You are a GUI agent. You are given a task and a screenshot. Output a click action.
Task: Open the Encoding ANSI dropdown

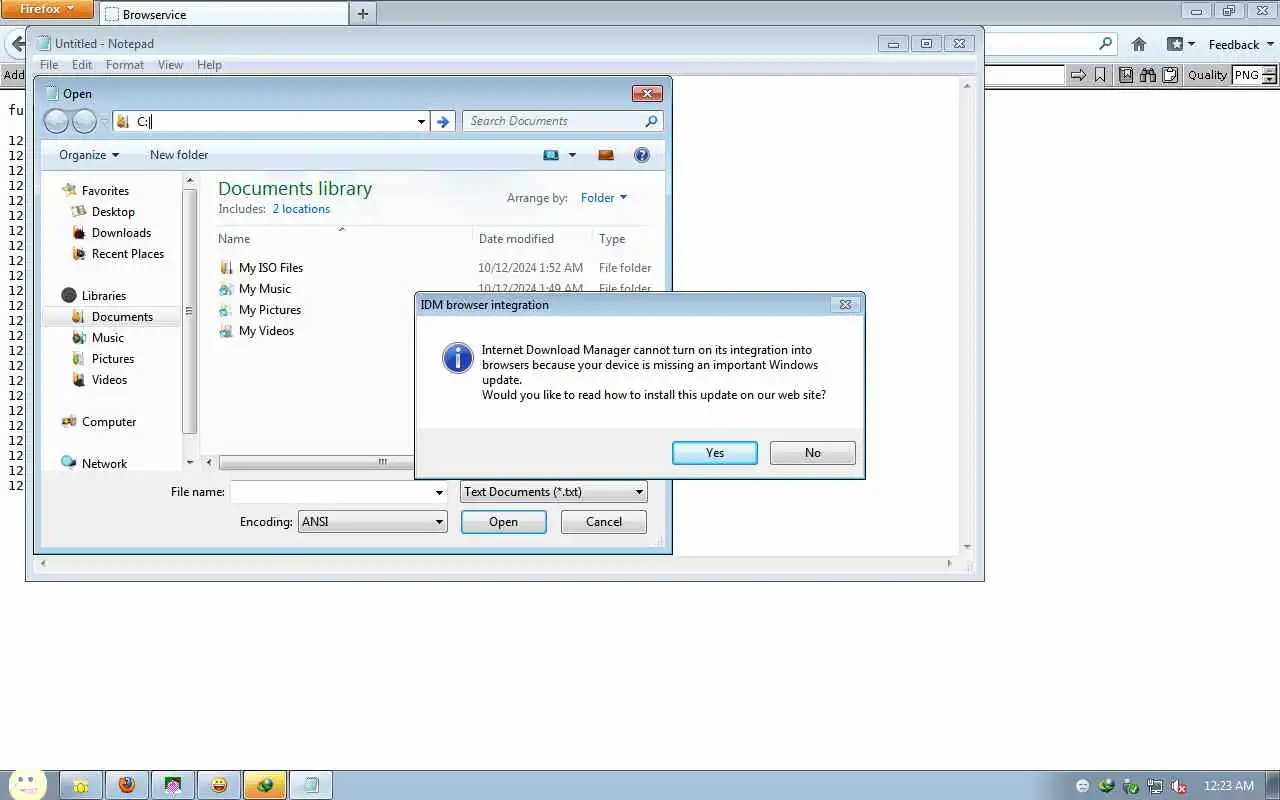[372, 522]
